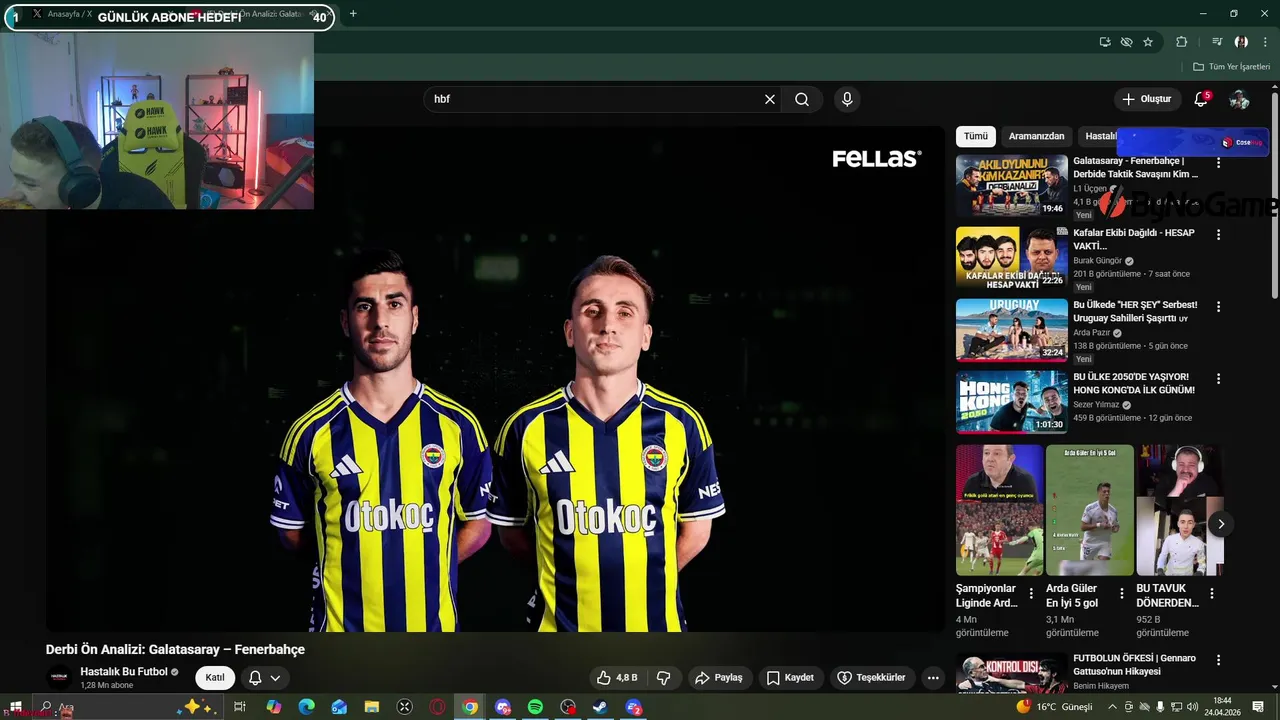This screenshot has width=1280, height=720.
Task: Select the Aramanızdan filter chip
Action: (1036, 136)
